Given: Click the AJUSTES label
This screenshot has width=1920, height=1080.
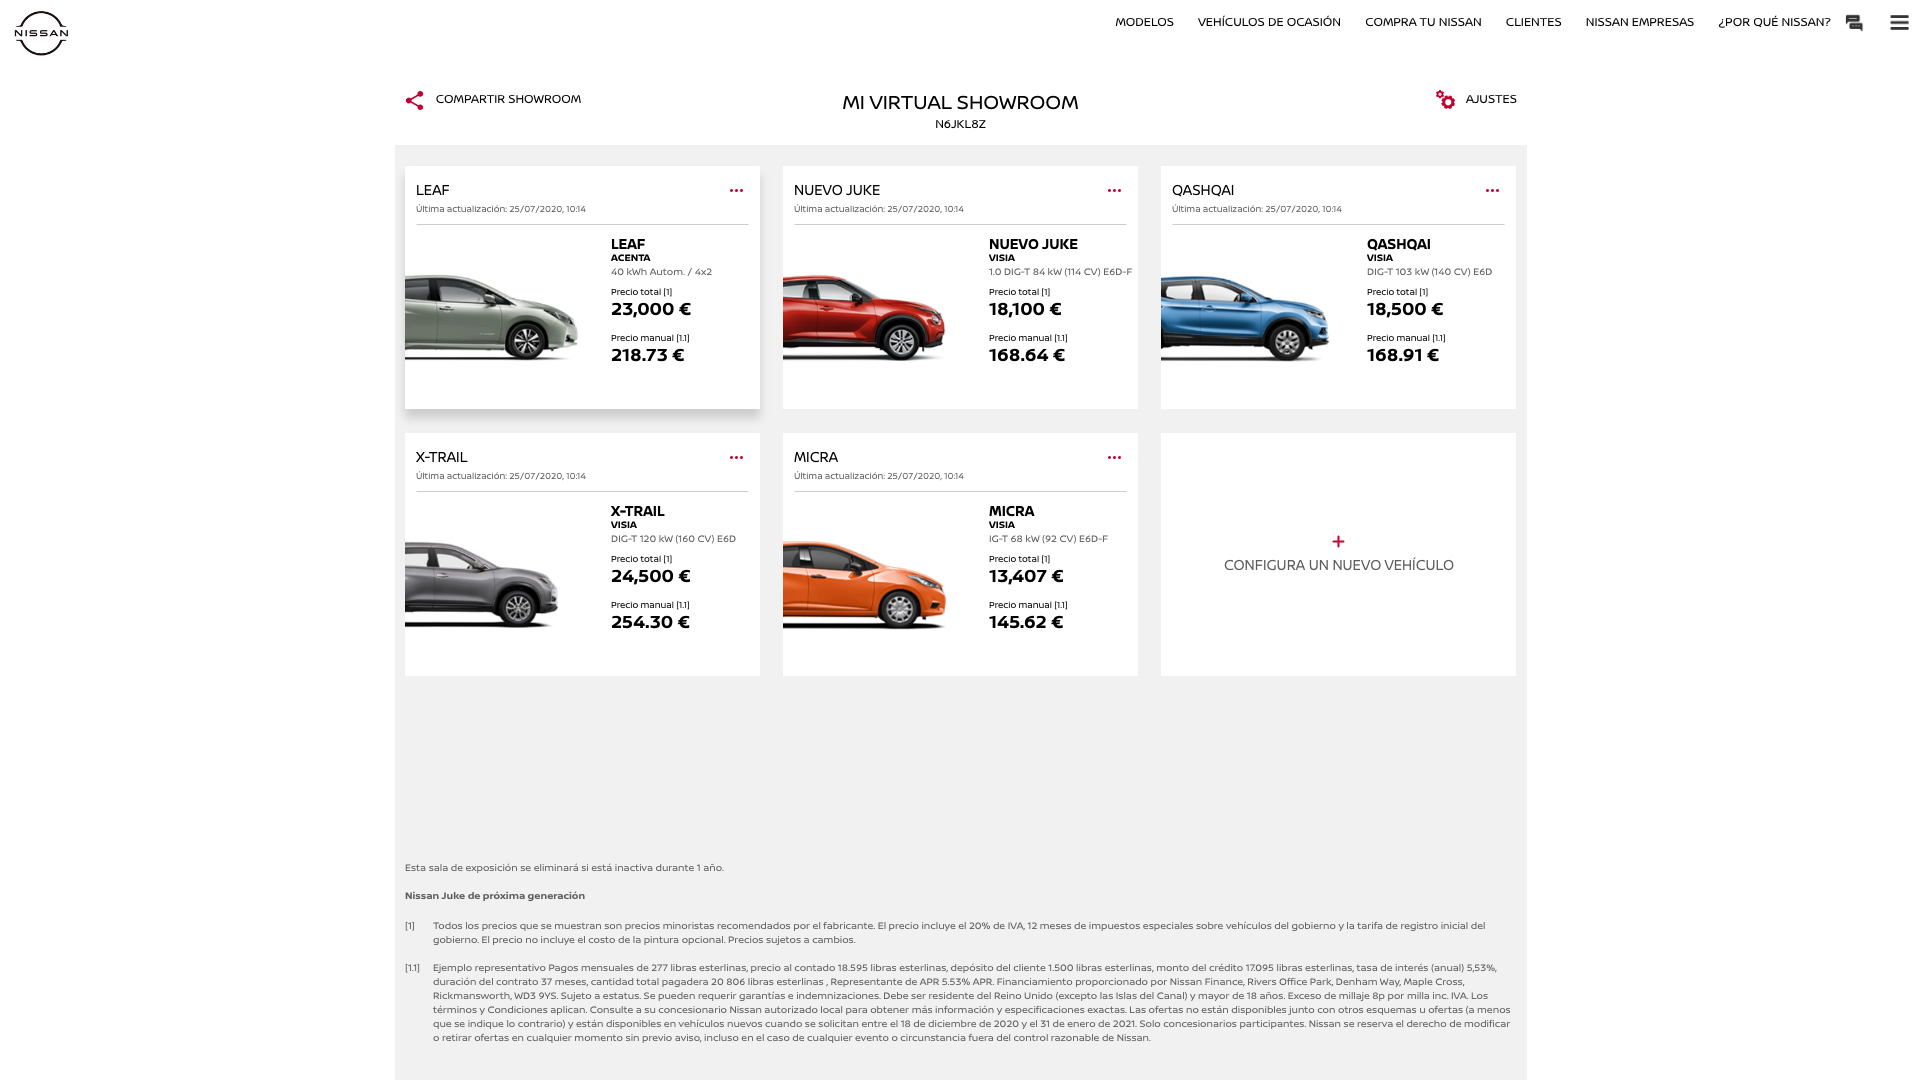Looking at the screenshot, I should [1491, 99].
